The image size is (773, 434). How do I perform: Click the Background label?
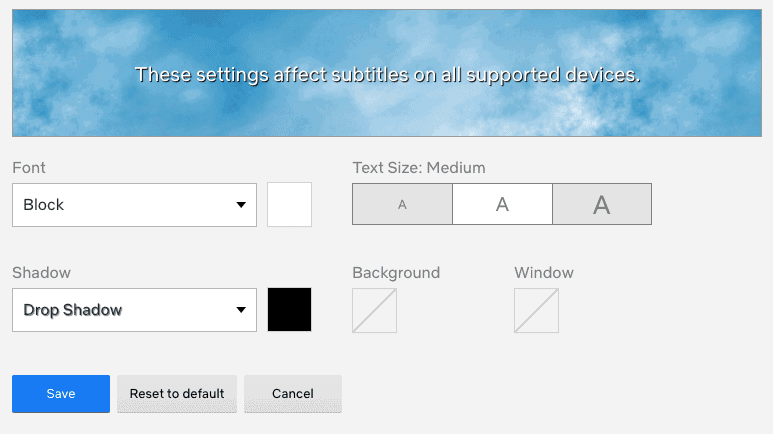click(x=396, y=273)
